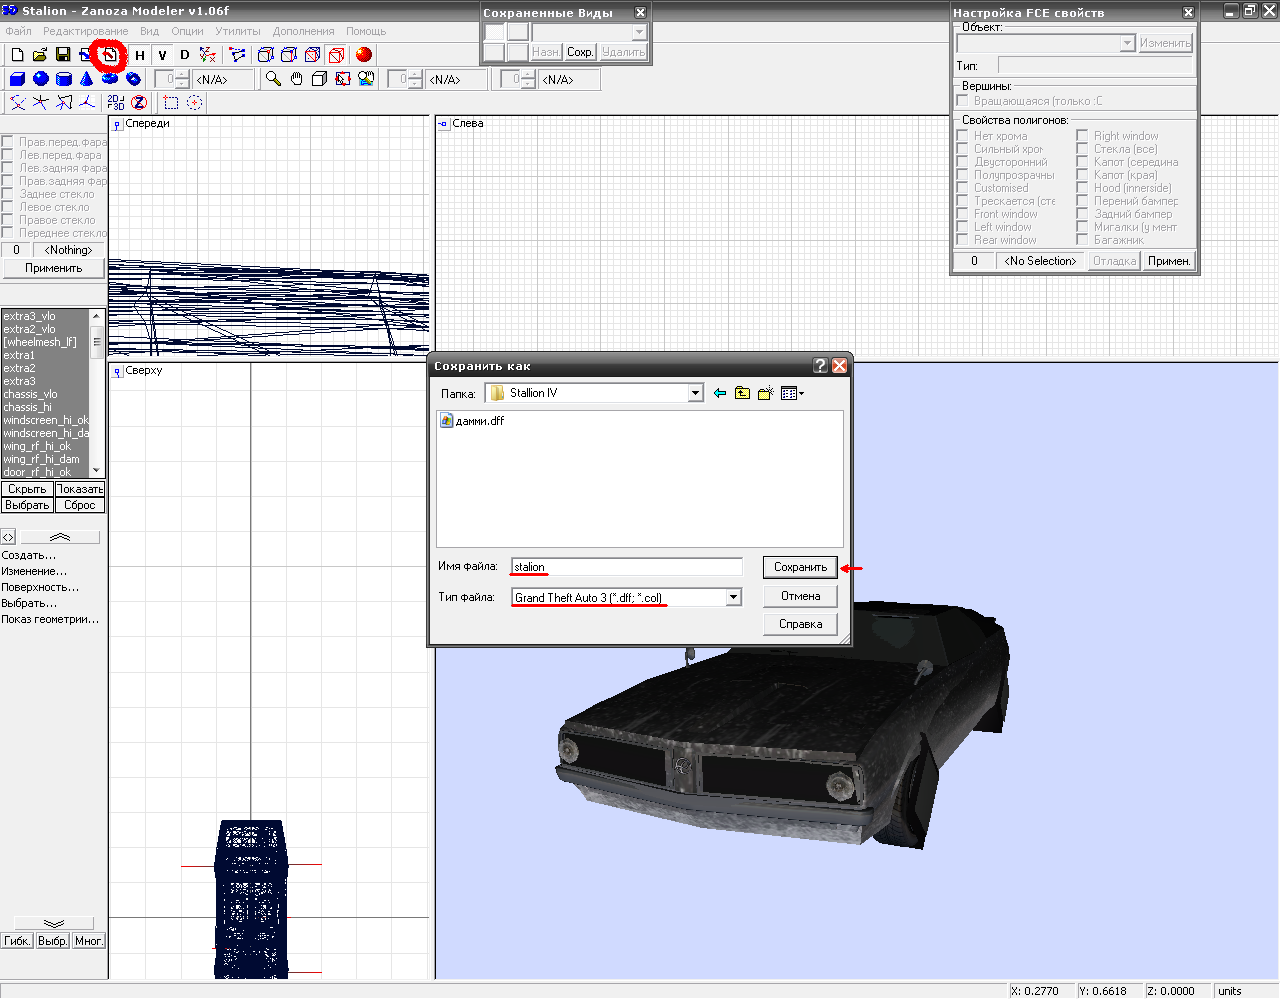Click the red sphere render icon
The height and width of the screenshot is (999, 1280).
click(x=364, y=55)
